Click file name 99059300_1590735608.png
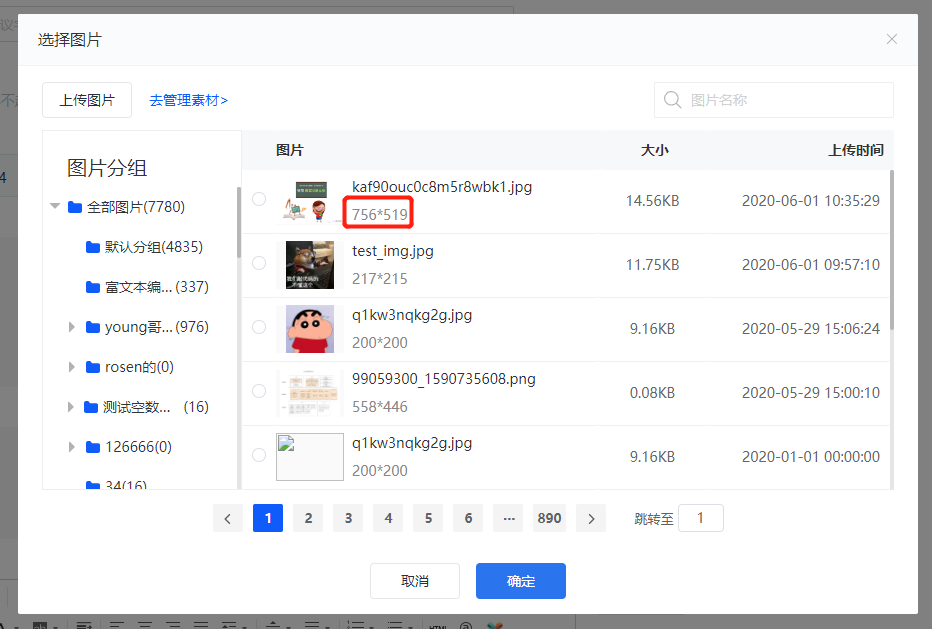932x629 pixels. point(443,379)
